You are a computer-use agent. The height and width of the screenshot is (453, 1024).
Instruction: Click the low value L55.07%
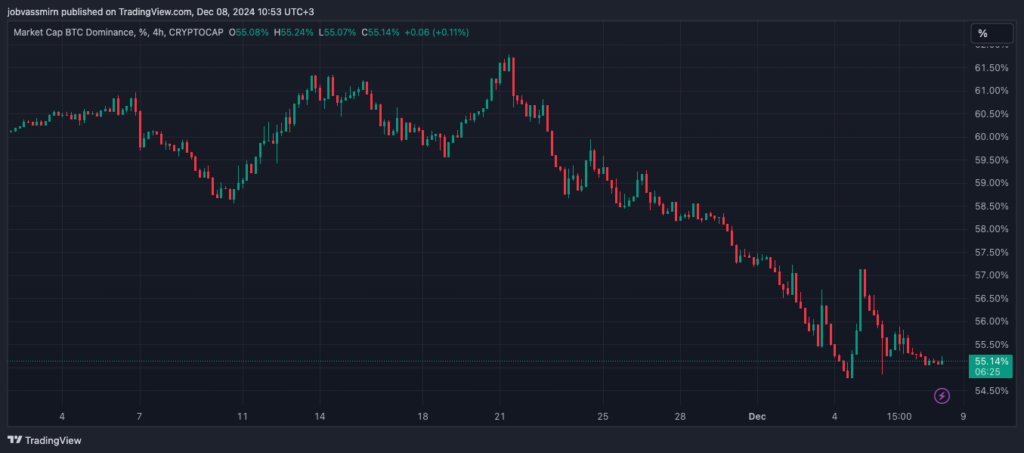[x=337, y=32]
